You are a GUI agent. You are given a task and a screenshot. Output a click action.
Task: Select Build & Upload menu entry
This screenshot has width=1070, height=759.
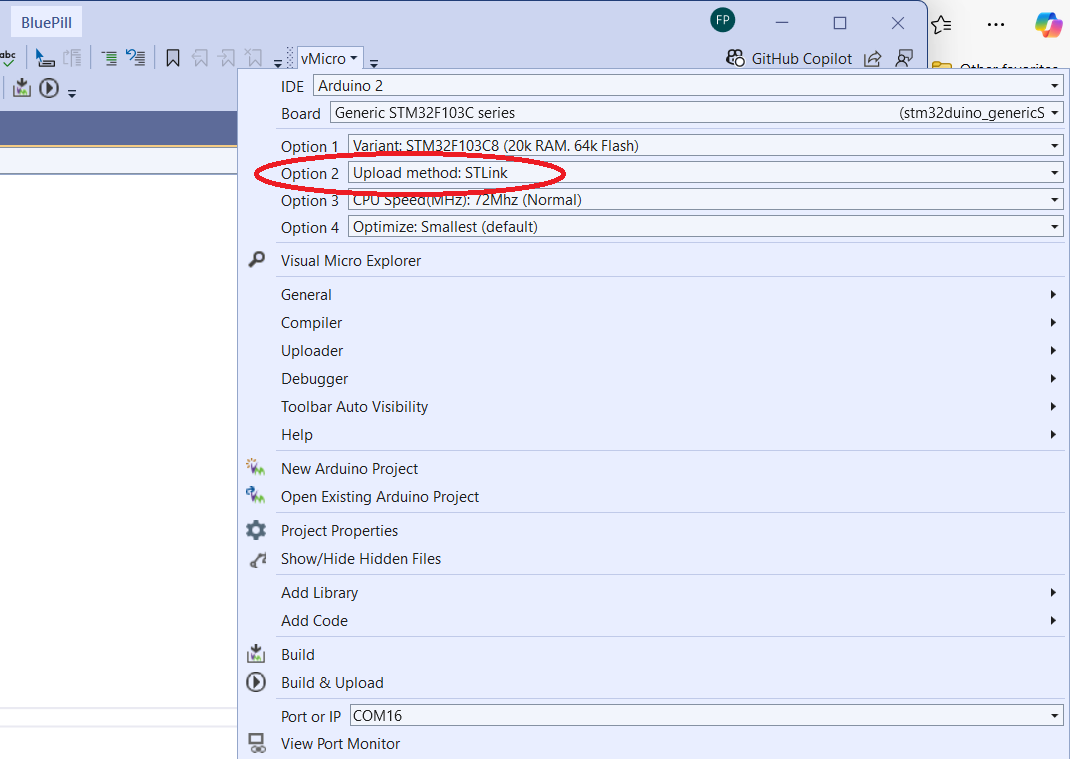(332, 683)
